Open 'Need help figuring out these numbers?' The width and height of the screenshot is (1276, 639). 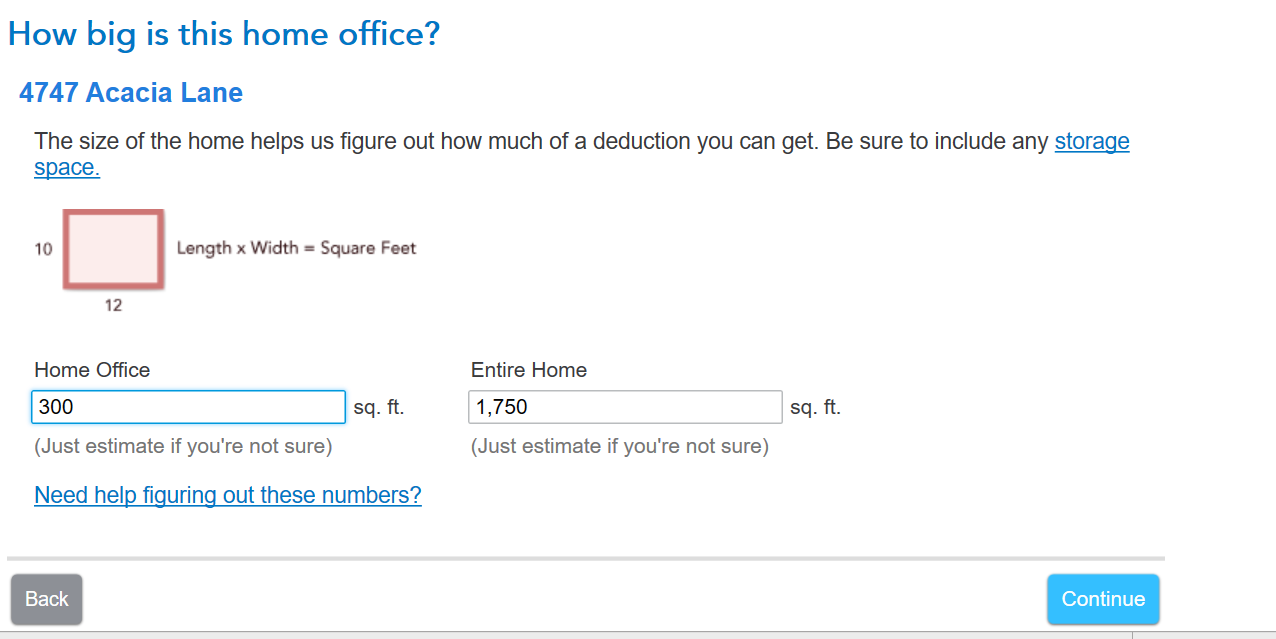tap(228, 495)
